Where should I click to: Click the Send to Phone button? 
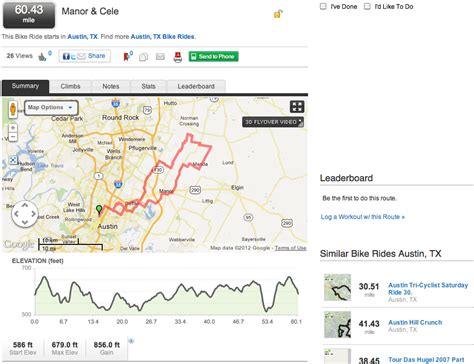213,56
